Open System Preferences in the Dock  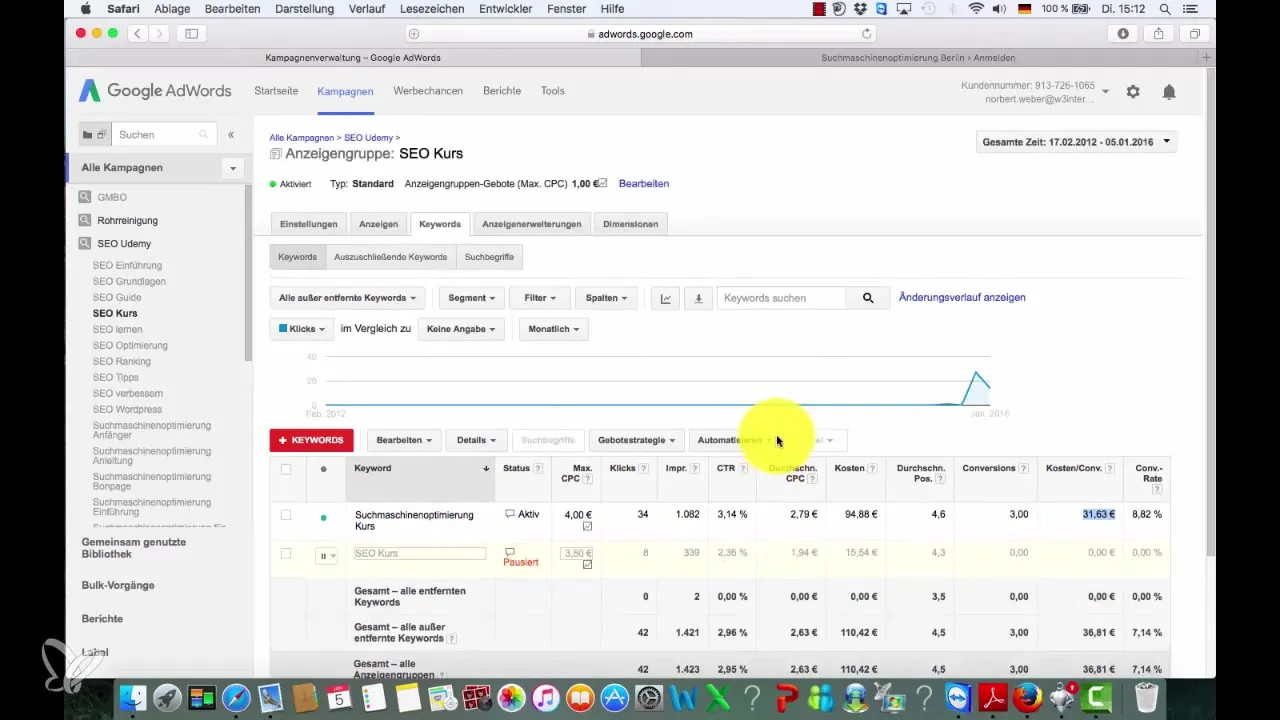(x=650, y=697)
